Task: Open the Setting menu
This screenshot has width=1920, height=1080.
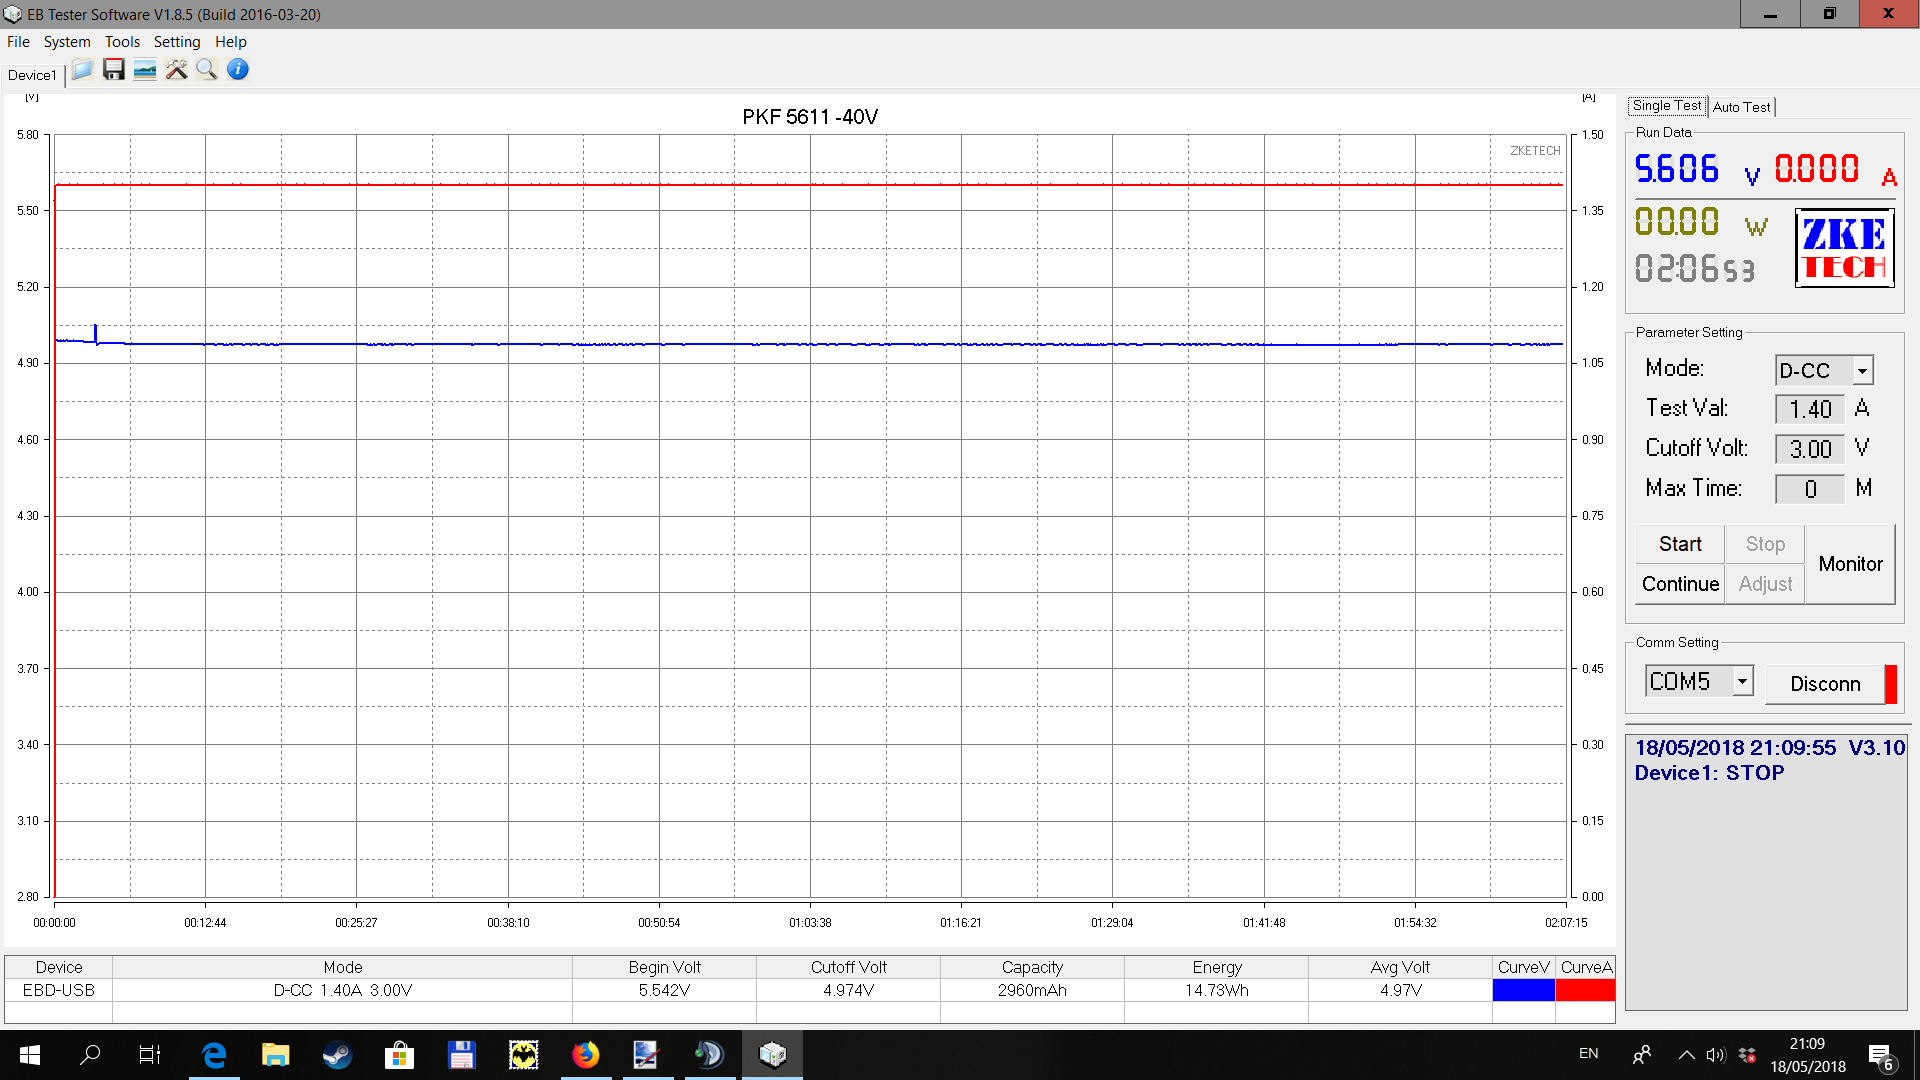Action: (x=177, y=42)
